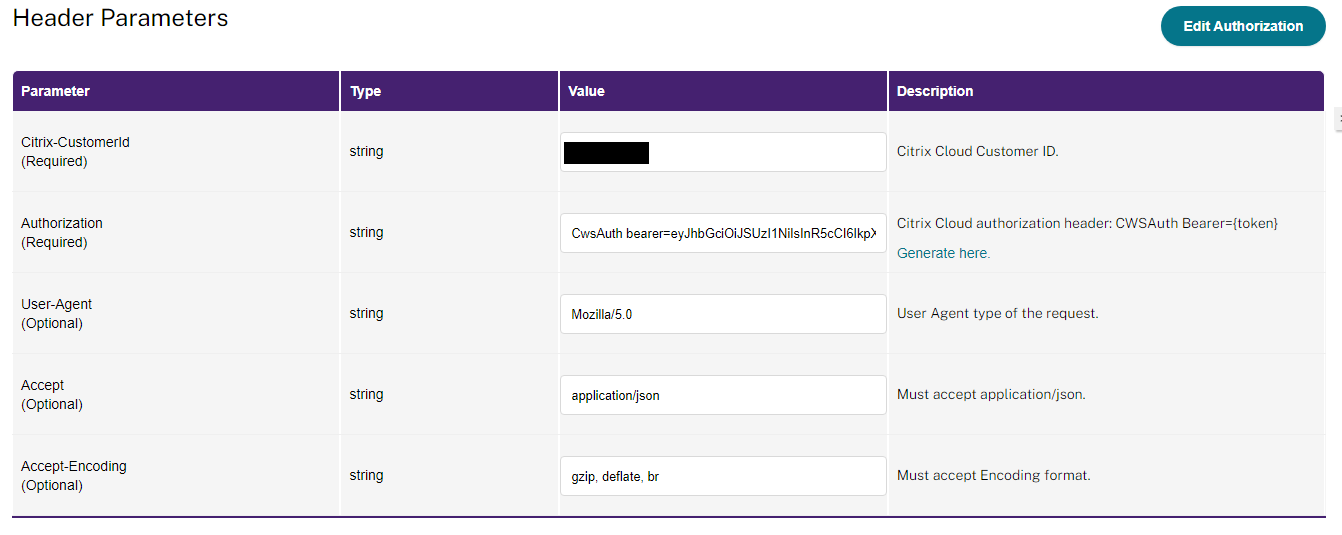
Task: Click the Accept field with application/json
Action: tap(723, 395)
